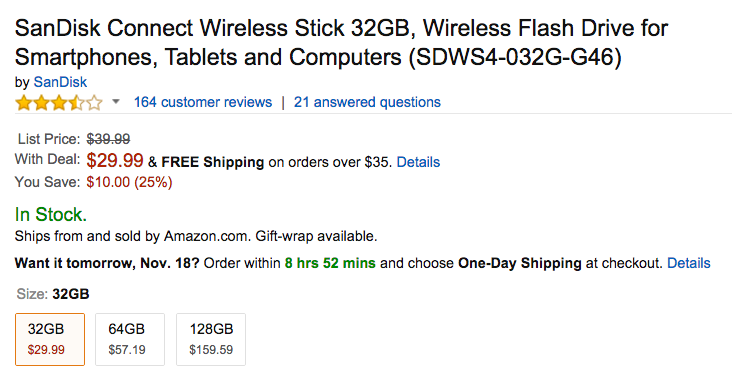
Task: Click the product title heading
Action: tap(341, 42)
